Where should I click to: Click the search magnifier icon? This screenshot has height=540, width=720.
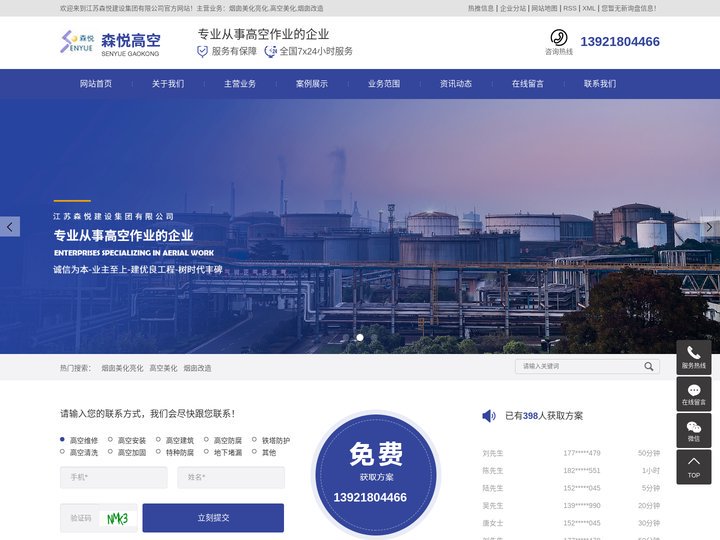click(648, 366)
